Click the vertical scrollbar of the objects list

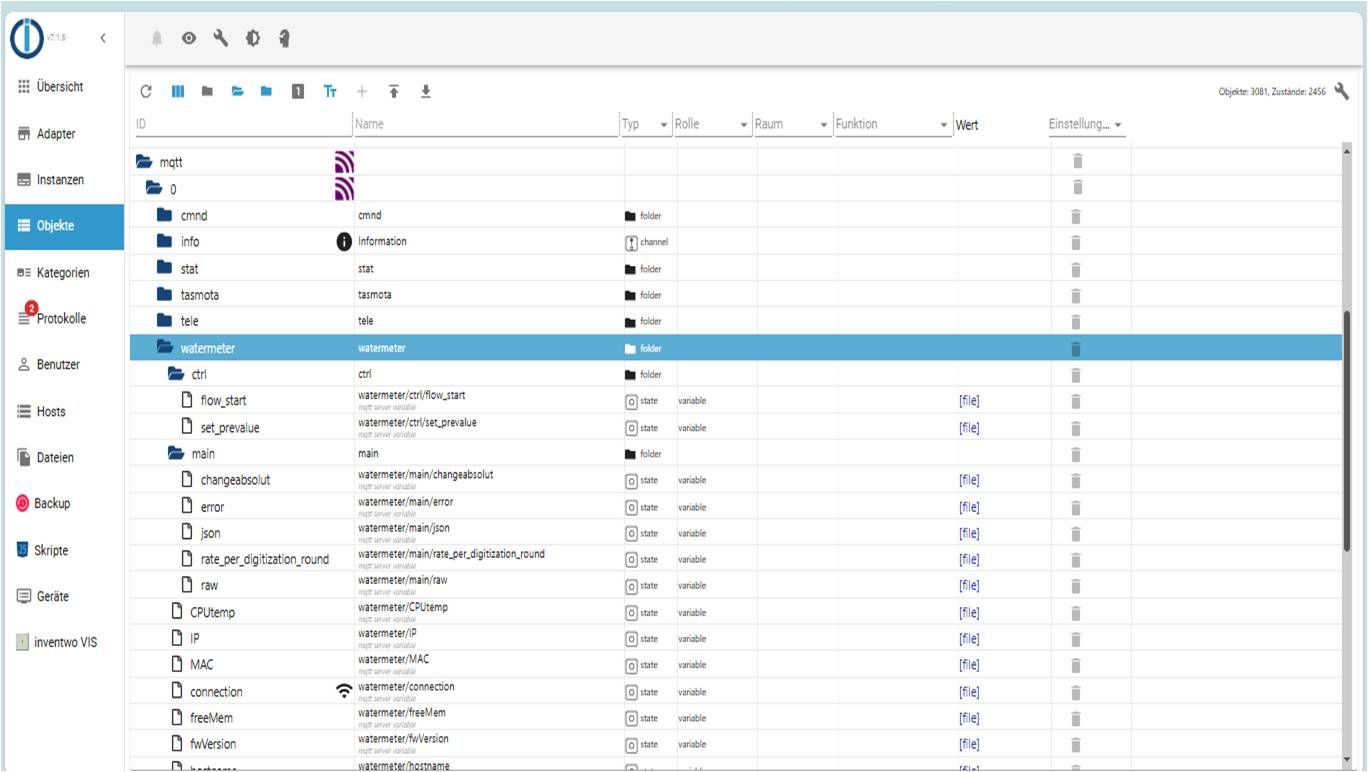[x=1346, y=430]
